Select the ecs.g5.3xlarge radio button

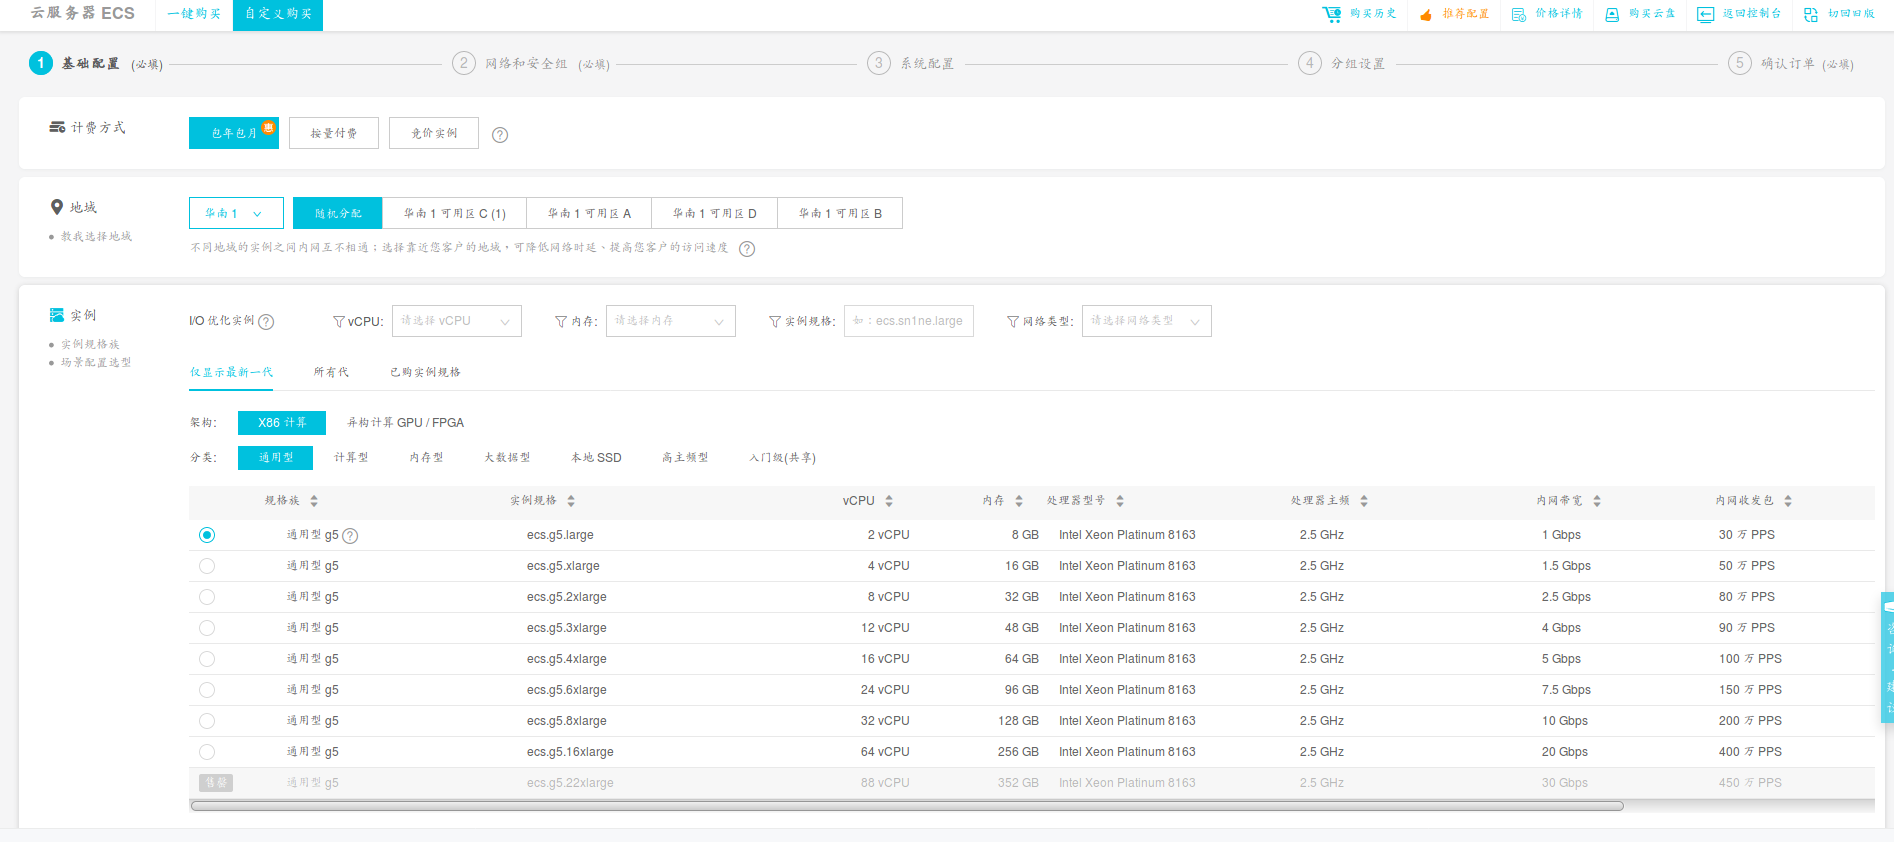tap(207, 628)
